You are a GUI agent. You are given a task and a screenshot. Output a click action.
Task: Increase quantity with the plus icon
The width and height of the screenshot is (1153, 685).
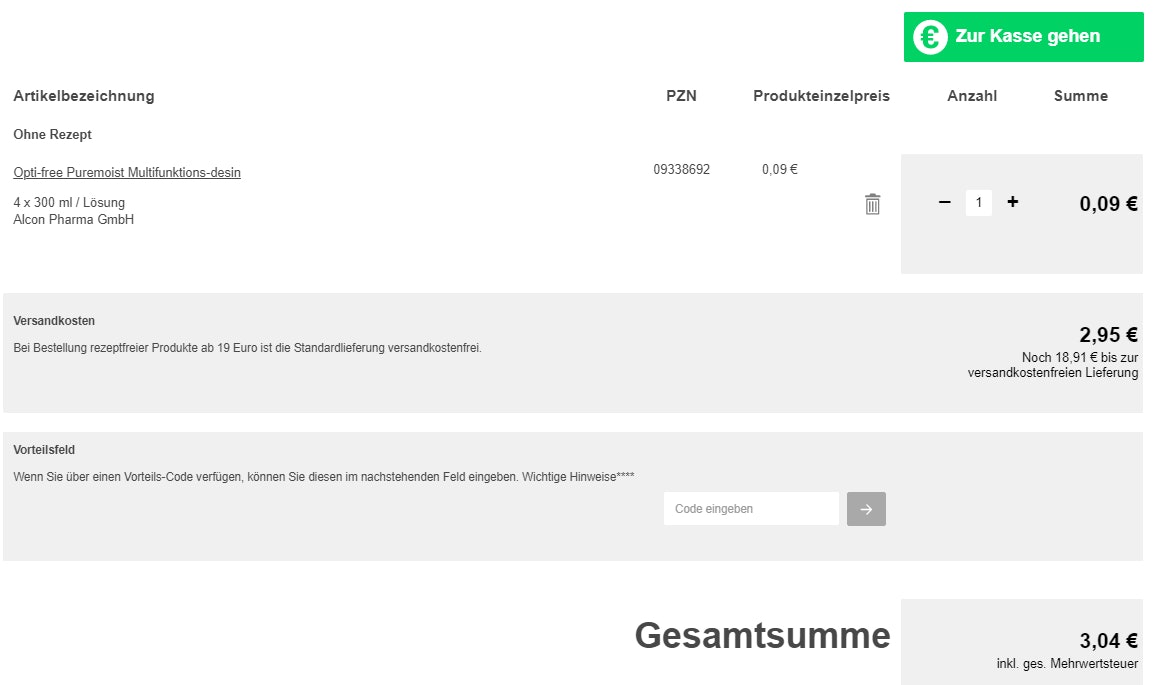(x=1012, y=203)
